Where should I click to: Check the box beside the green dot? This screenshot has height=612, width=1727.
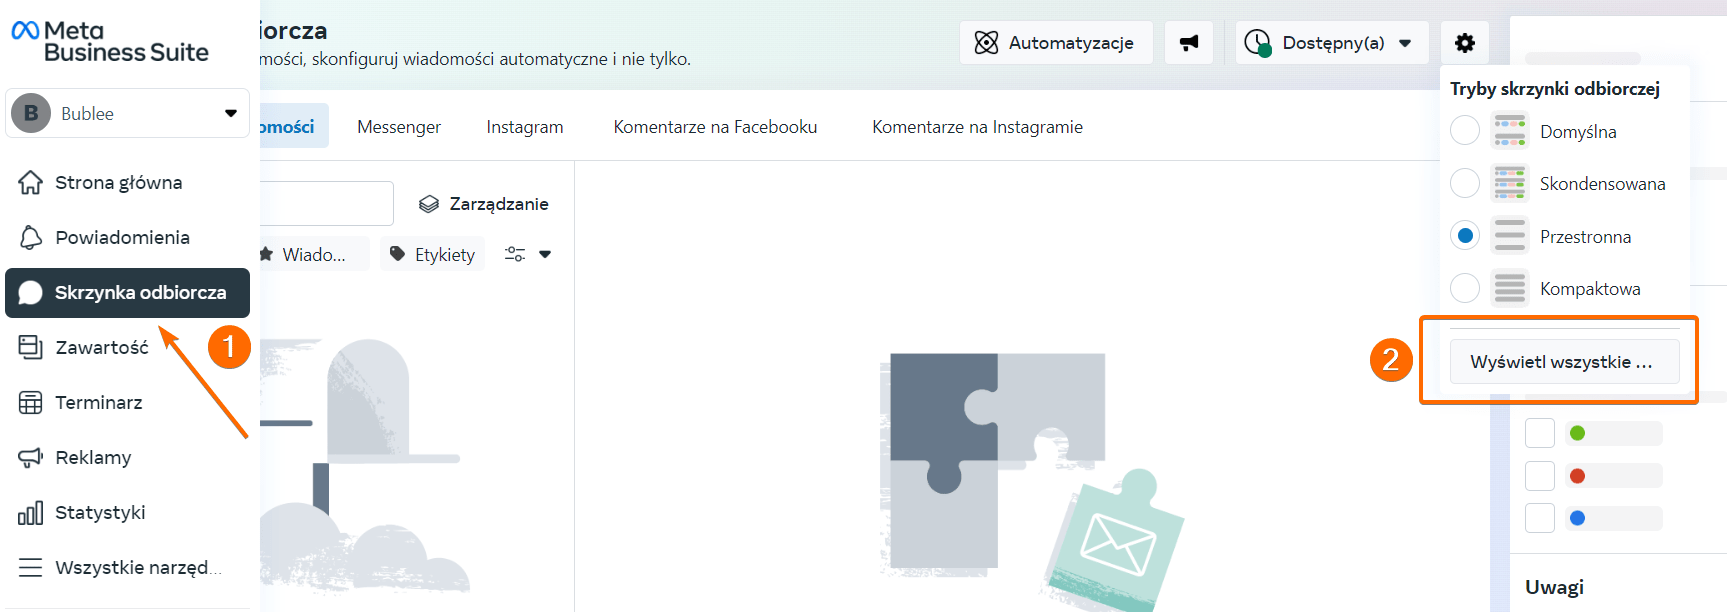pyautogui.click(x=1539, y=433)
